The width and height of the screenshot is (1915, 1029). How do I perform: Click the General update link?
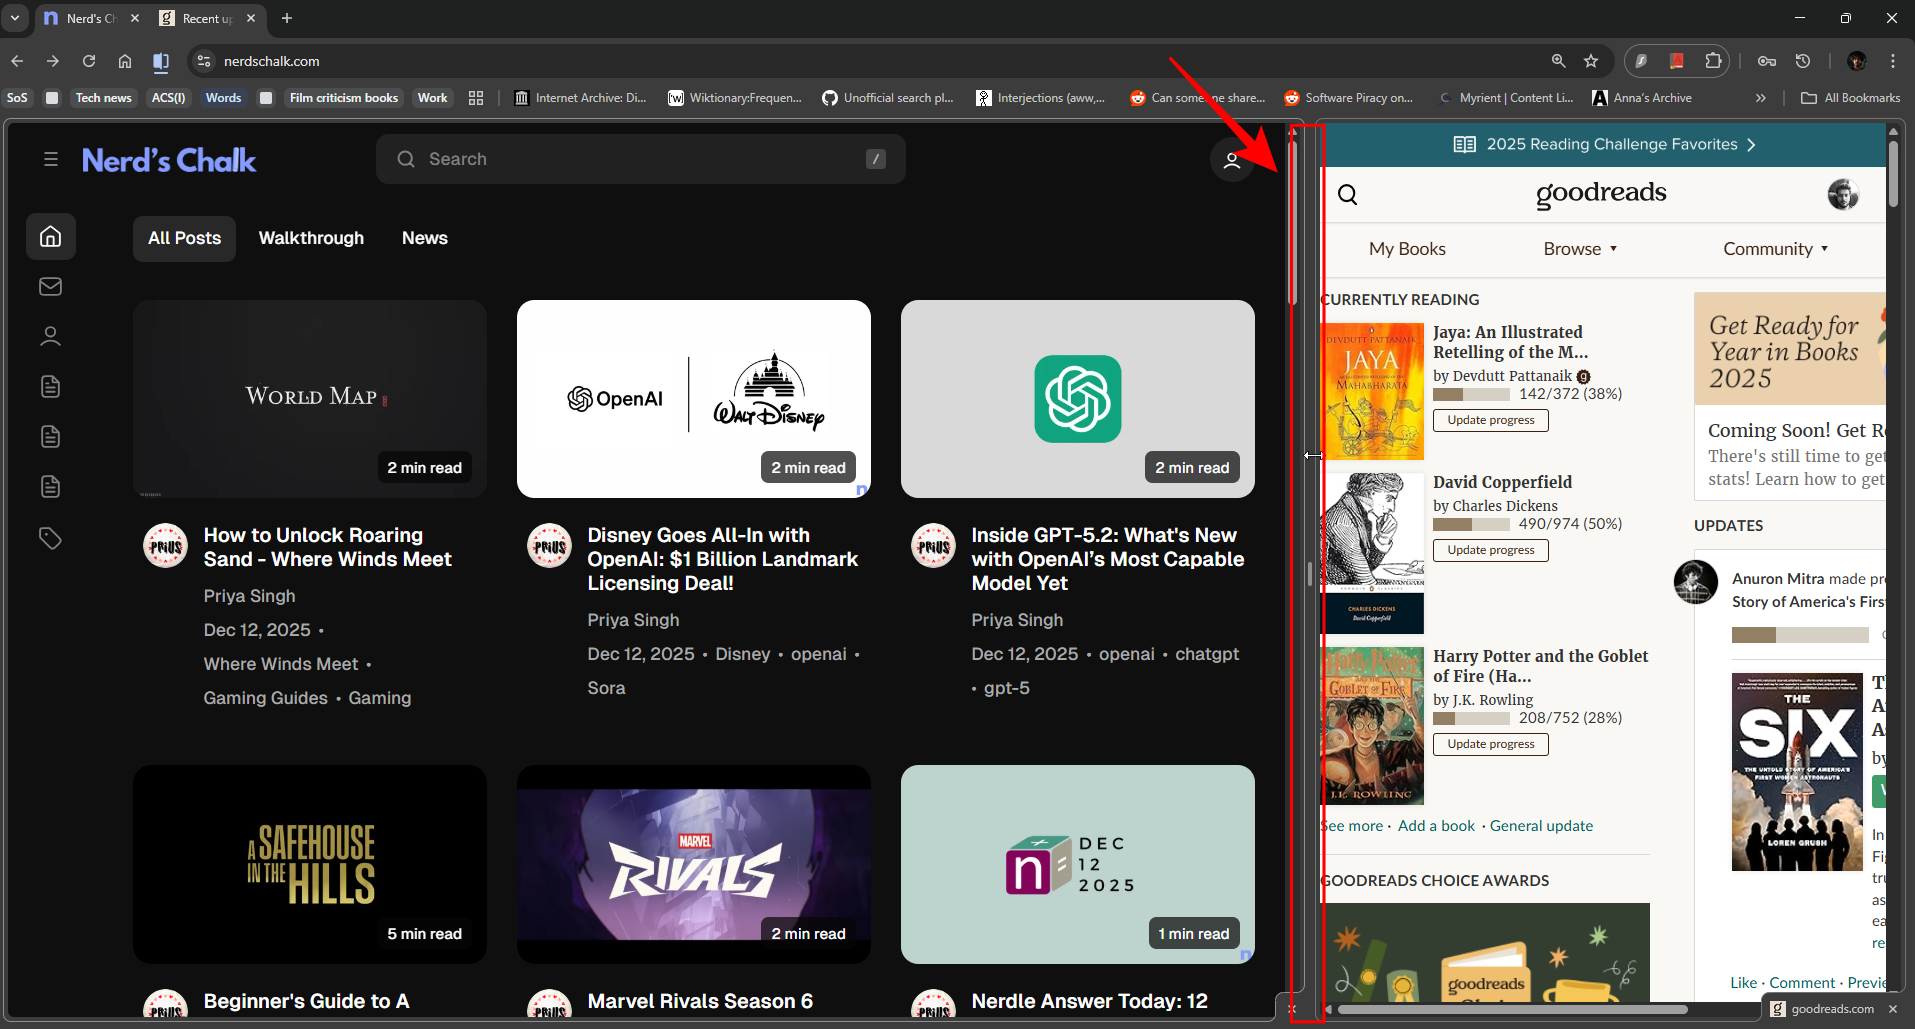pyautogui.click(x=1541, y=826)
